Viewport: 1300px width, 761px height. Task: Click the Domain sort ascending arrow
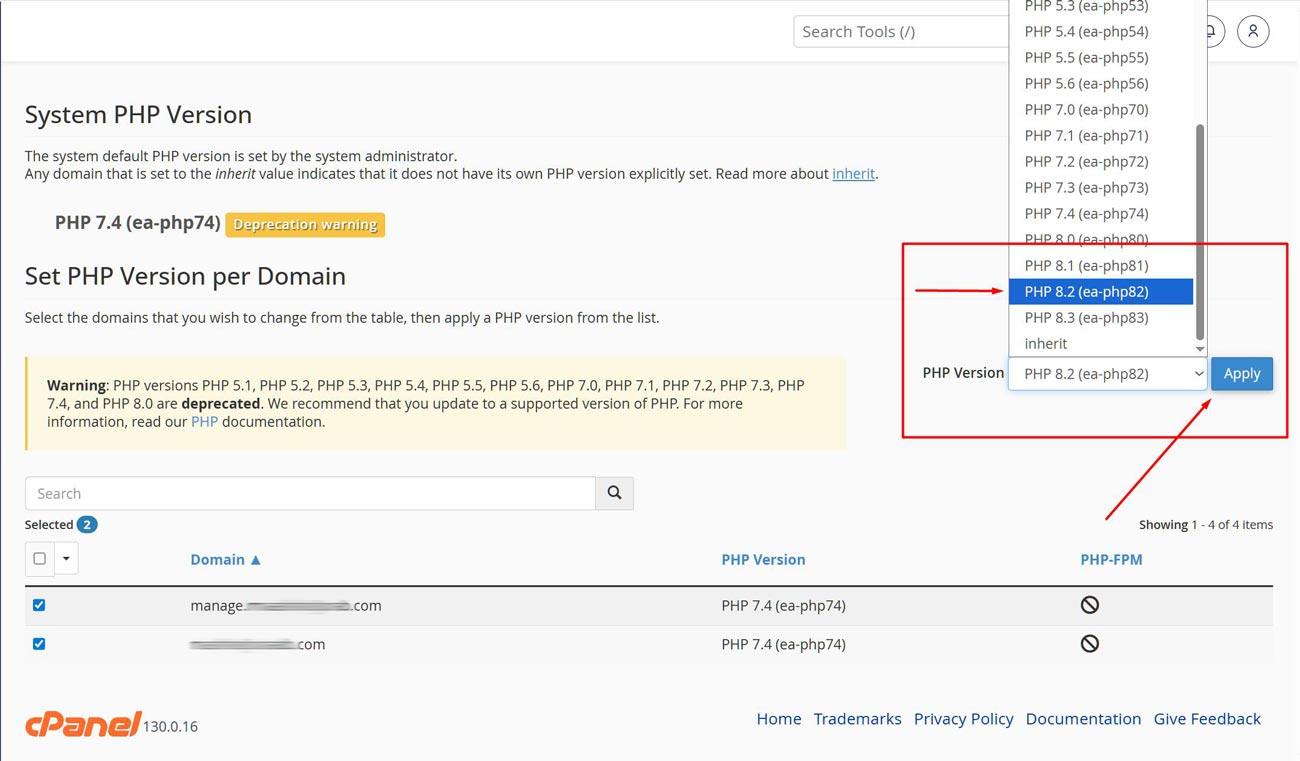[x=256, y=560]
